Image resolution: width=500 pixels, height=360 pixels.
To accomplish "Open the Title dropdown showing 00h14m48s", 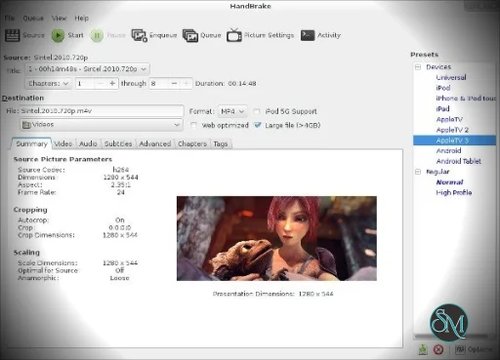I will (87, 69).
